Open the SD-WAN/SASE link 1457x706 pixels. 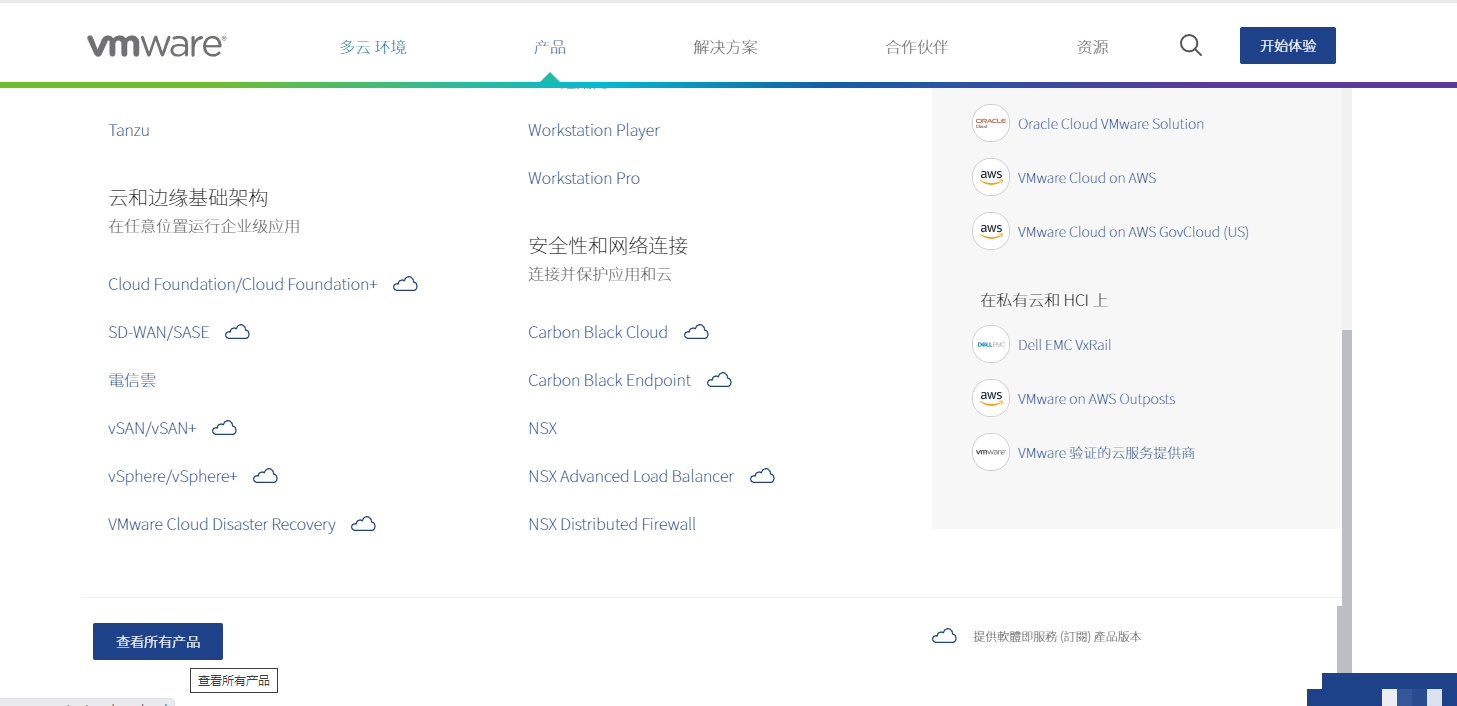[159, 332]
